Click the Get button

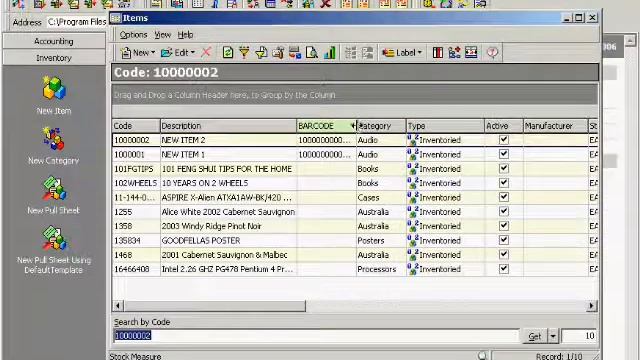coord(535,336)
